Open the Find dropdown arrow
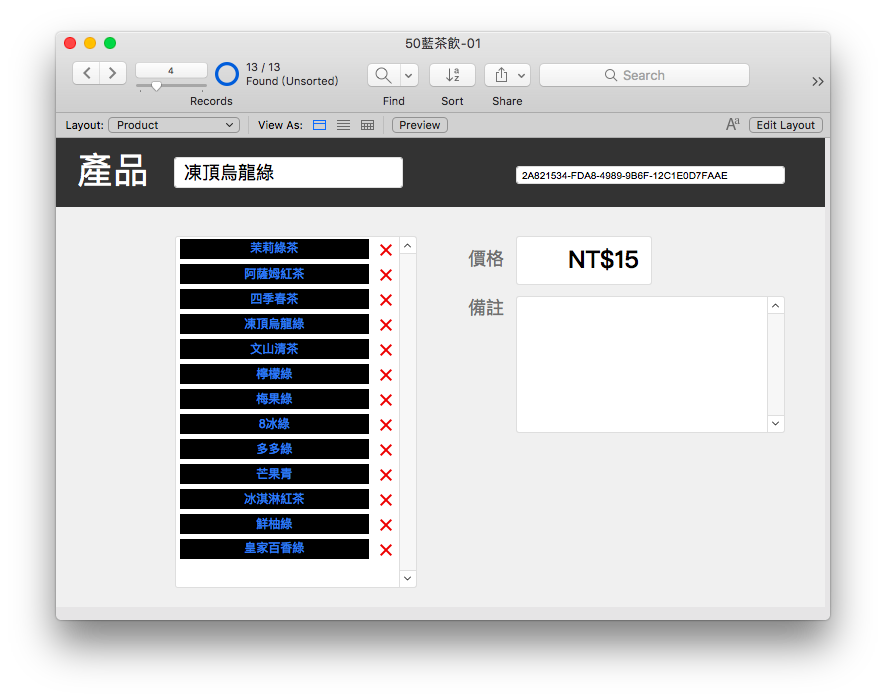 (409, 75)
